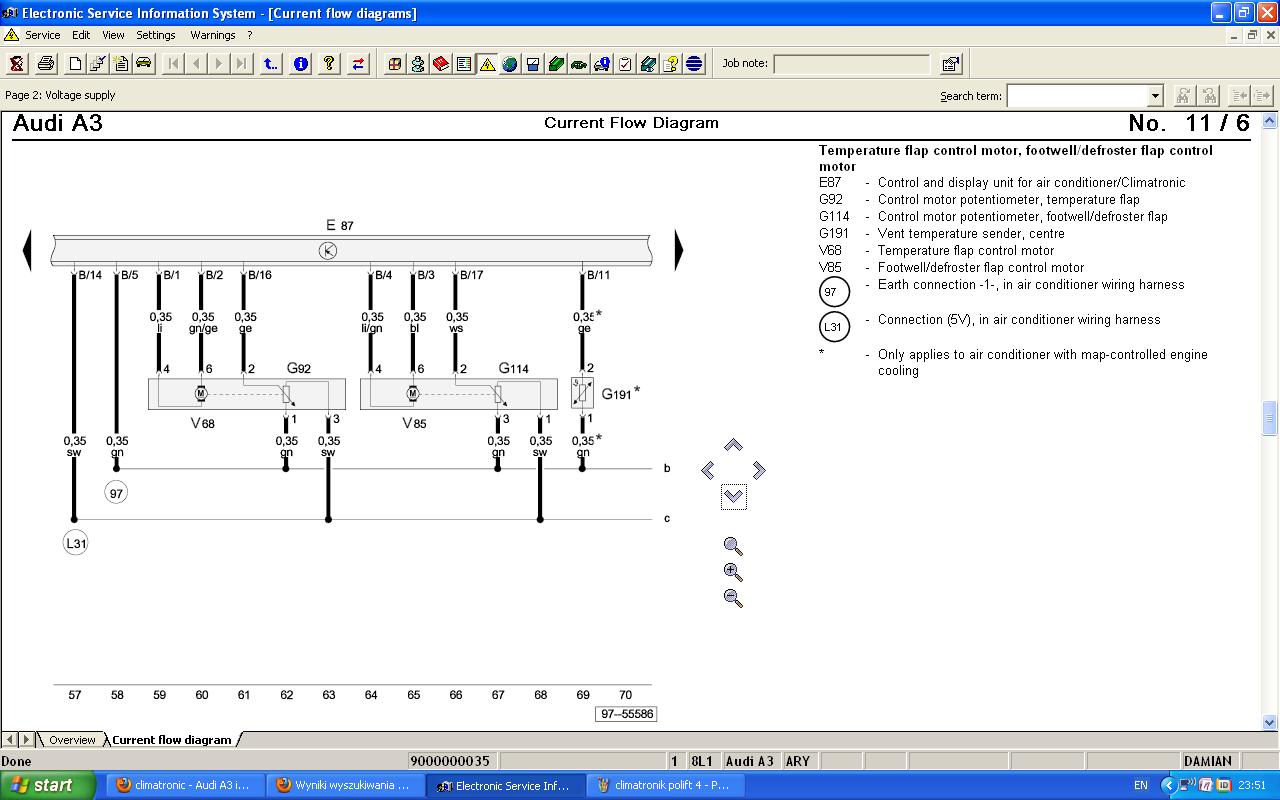Viewport: 1280px width, 800px height.
Task: Click the yellow question mark help icon
Action: coord(329,64)
